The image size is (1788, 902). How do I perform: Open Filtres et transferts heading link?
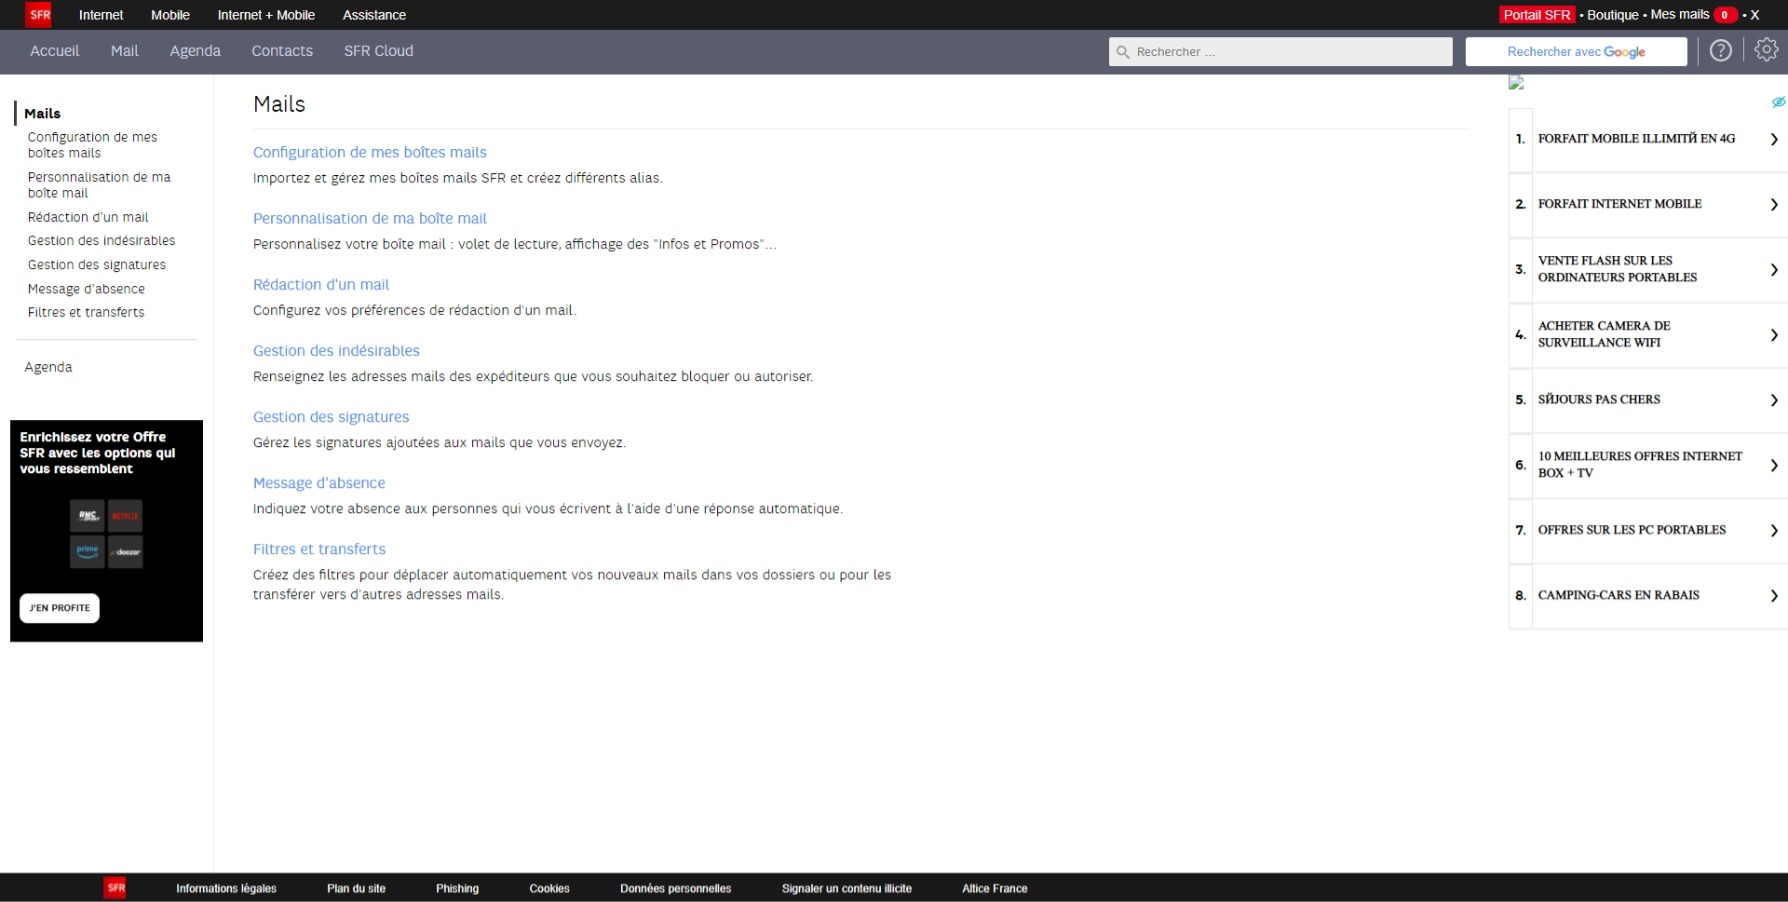[x=319, y=549]
